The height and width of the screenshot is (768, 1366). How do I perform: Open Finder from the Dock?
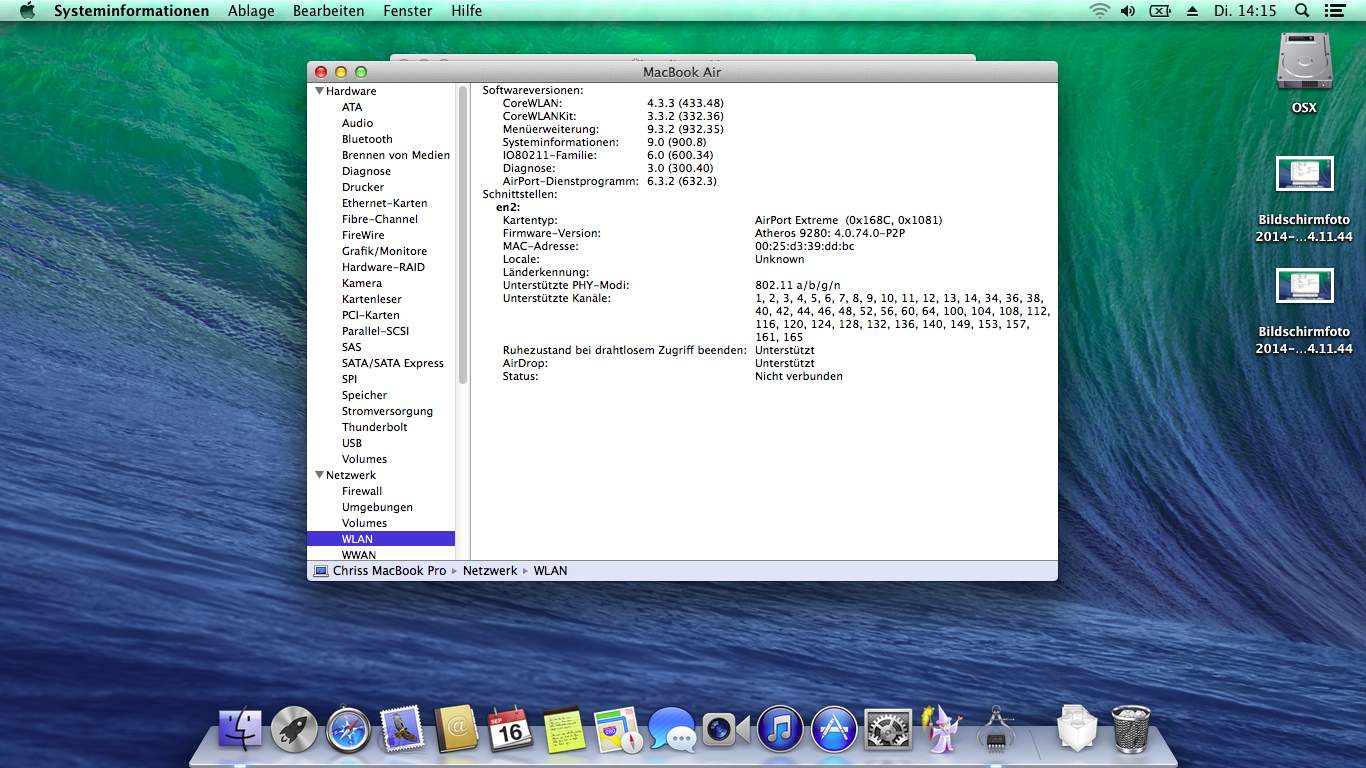[x=240, y=730]
